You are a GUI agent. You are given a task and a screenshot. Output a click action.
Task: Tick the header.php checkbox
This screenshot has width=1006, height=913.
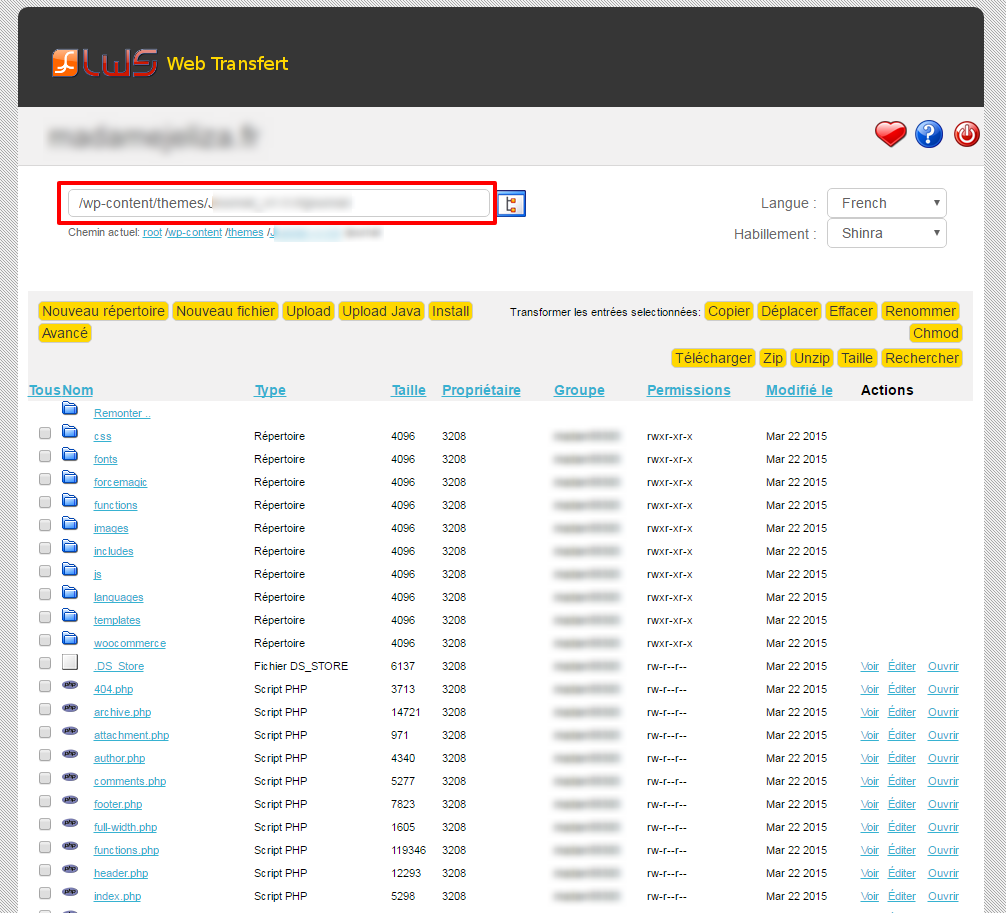(x=45, y=870)
